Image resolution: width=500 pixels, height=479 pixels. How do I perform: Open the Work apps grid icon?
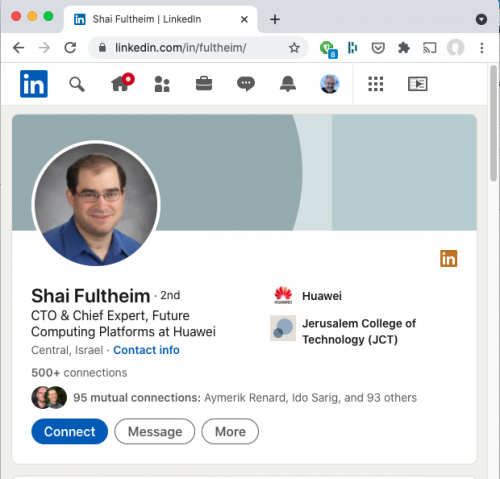[x=376, y=84]
